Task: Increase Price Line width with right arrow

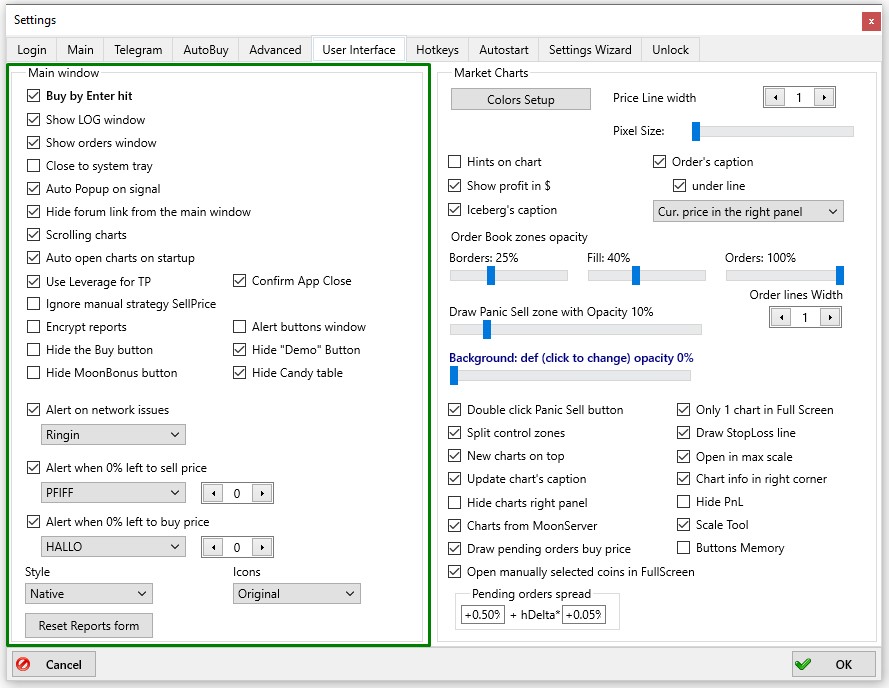Action: click(824, 98)
